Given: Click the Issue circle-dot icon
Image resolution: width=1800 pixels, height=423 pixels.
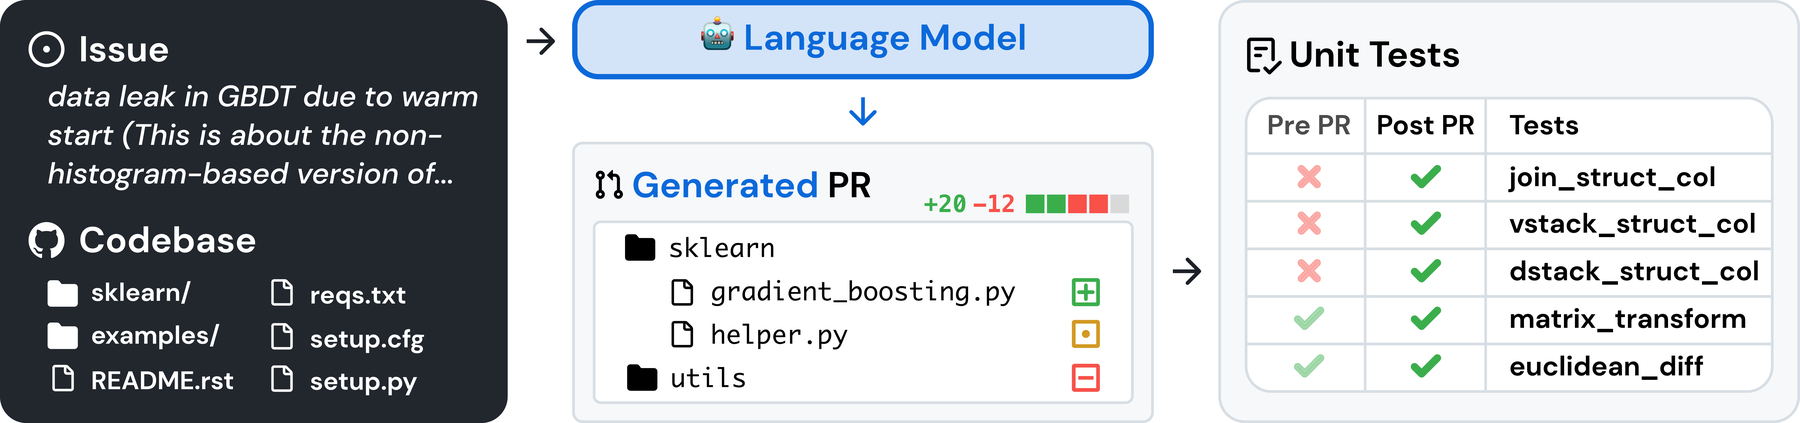Looking at the screenshot, I should pyautogui.click(x=46, y=49).
